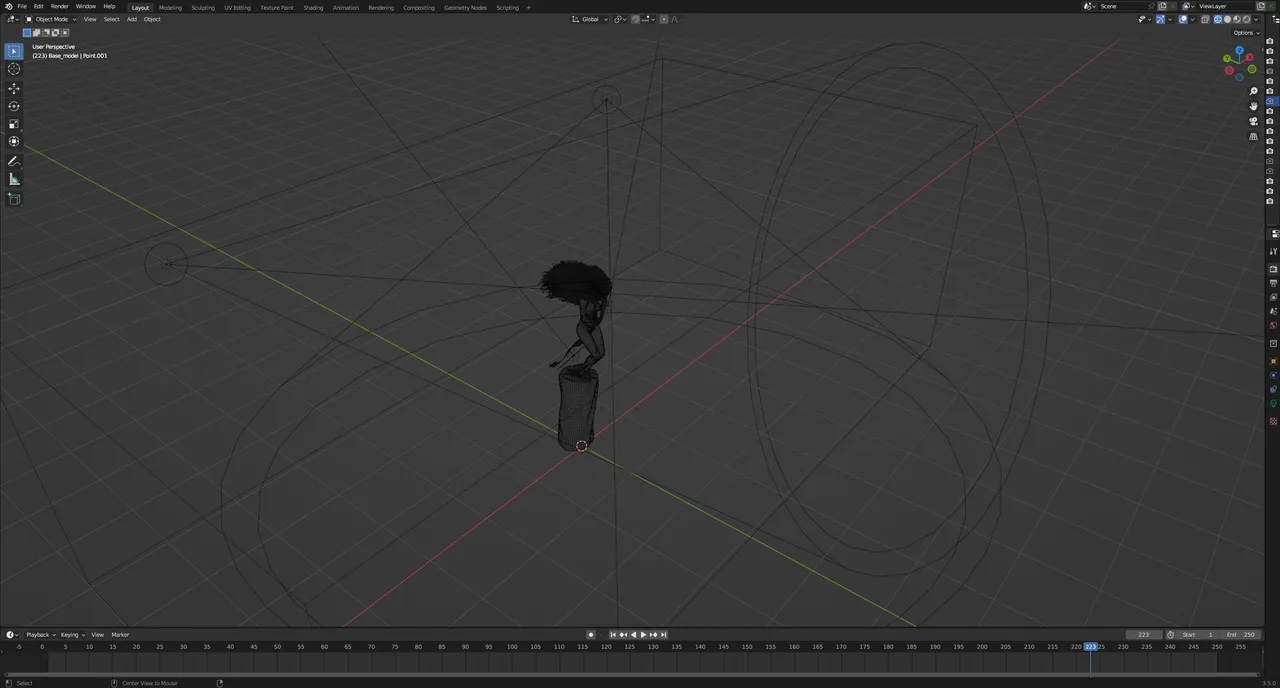Set selection mode to new selection
The width and height of the screenshot is (1280, 688).
(x=27, y=32)
